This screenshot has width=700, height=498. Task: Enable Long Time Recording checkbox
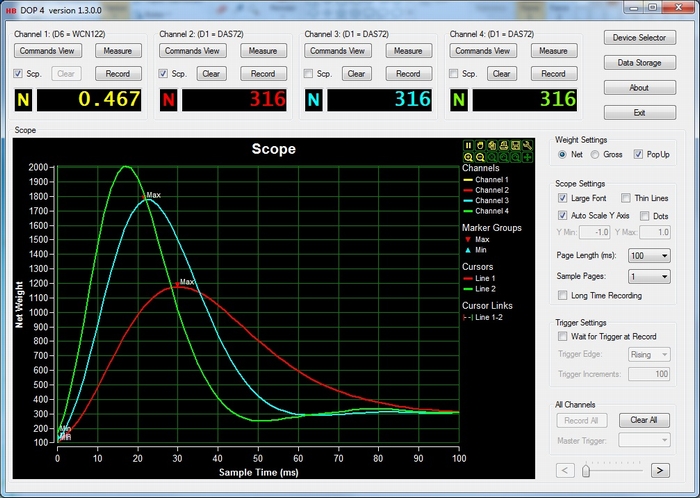click(x=562, y=295)
